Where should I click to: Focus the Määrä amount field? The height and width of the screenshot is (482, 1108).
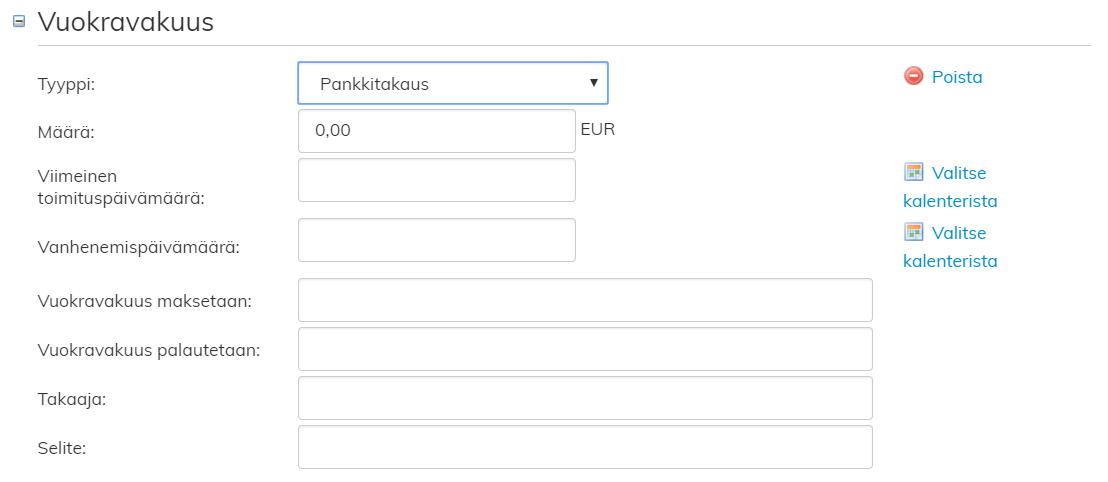pos(437,131)
